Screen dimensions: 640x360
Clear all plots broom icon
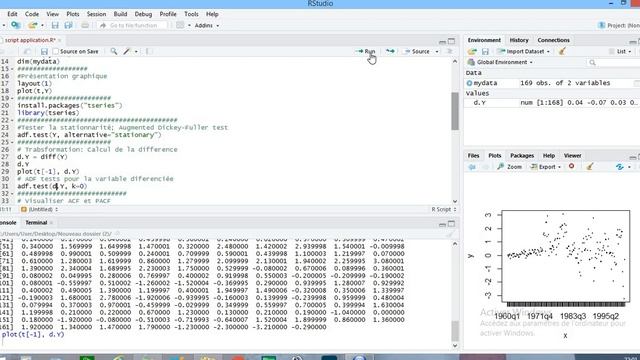pos(590,167)
